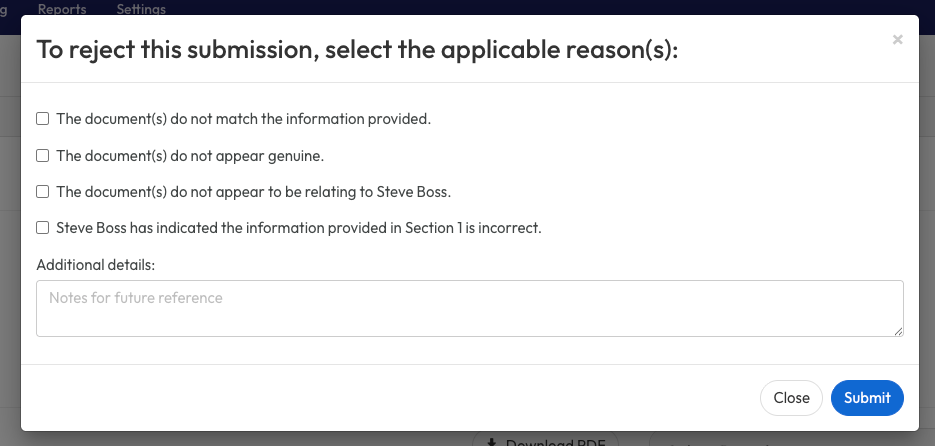Enable 'not relating to Steve Boss' checkbox
The image size is (935, 446).
coord(43,192)
